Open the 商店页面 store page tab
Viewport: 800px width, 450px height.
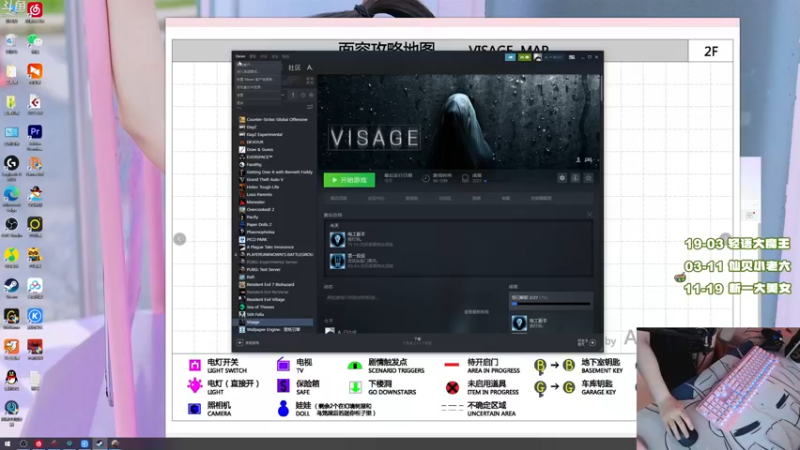[x=338, y=198]
